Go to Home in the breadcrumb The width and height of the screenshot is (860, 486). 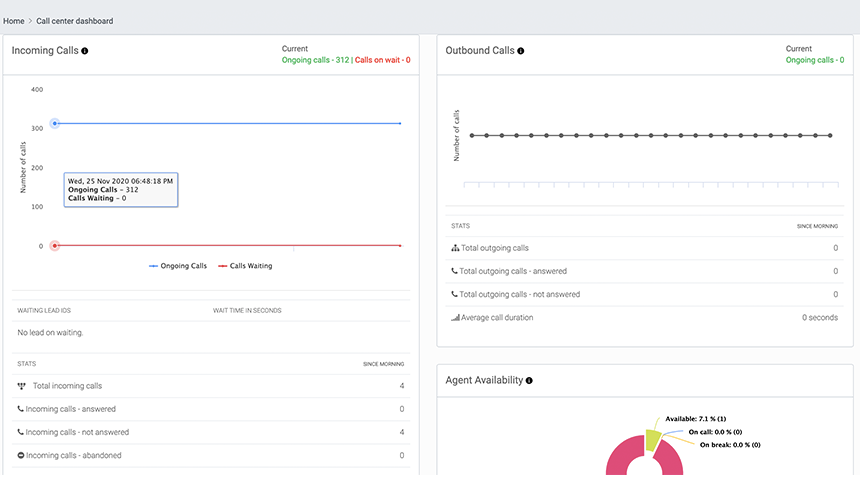pyautogui.click(x=14, y=21)
